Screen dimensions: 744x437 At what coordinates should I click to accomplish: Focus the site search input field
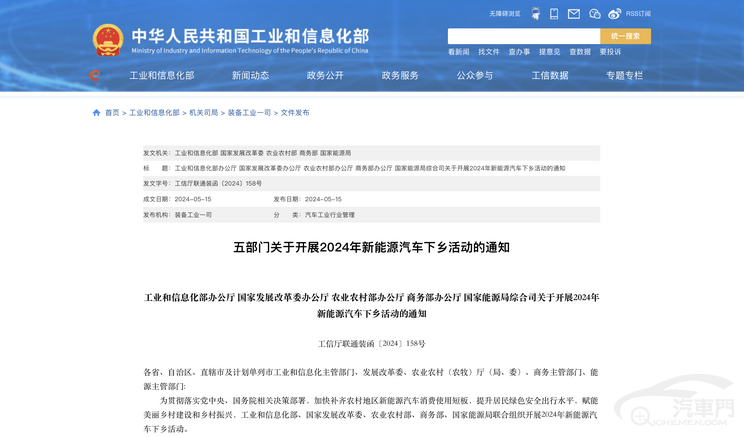point(524,36)
